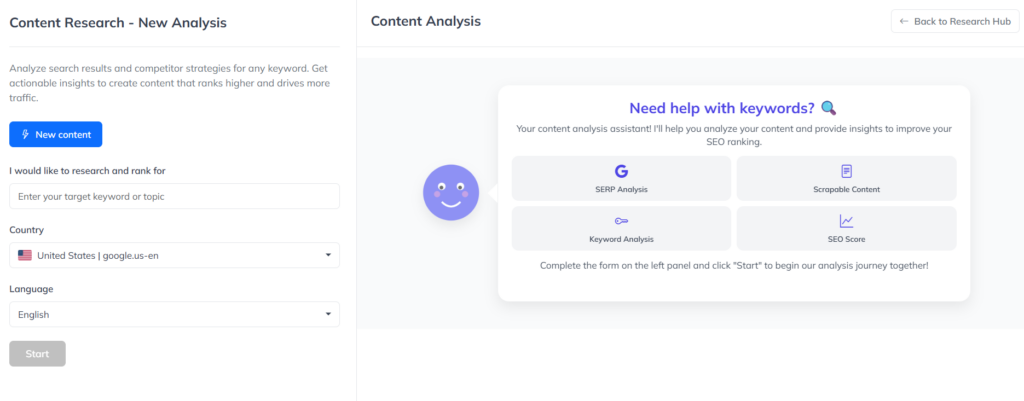1024x401 pixels.
Task: Click the back arrow icon to Research Hub
Action: tap(904, 21)
